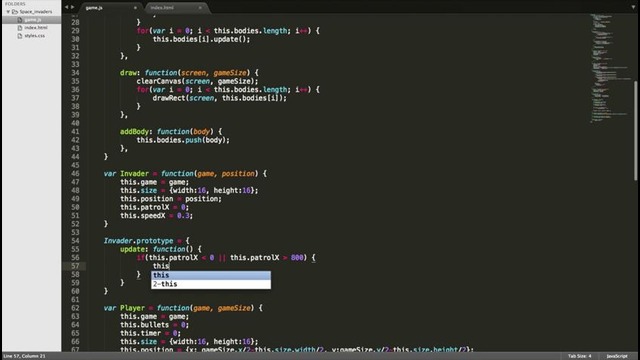Click 'drawRect' call on line 37

pos(169,98)
